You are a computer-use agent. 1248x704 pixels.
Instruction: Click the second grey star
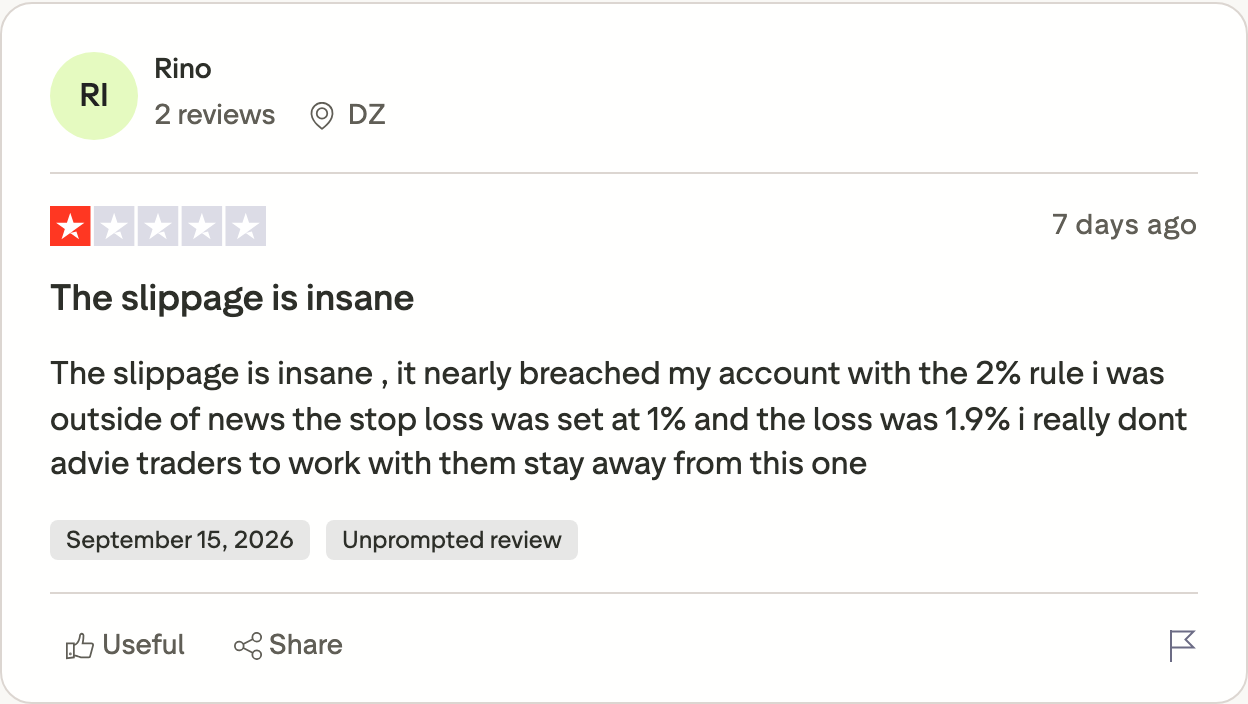point(114,227)
